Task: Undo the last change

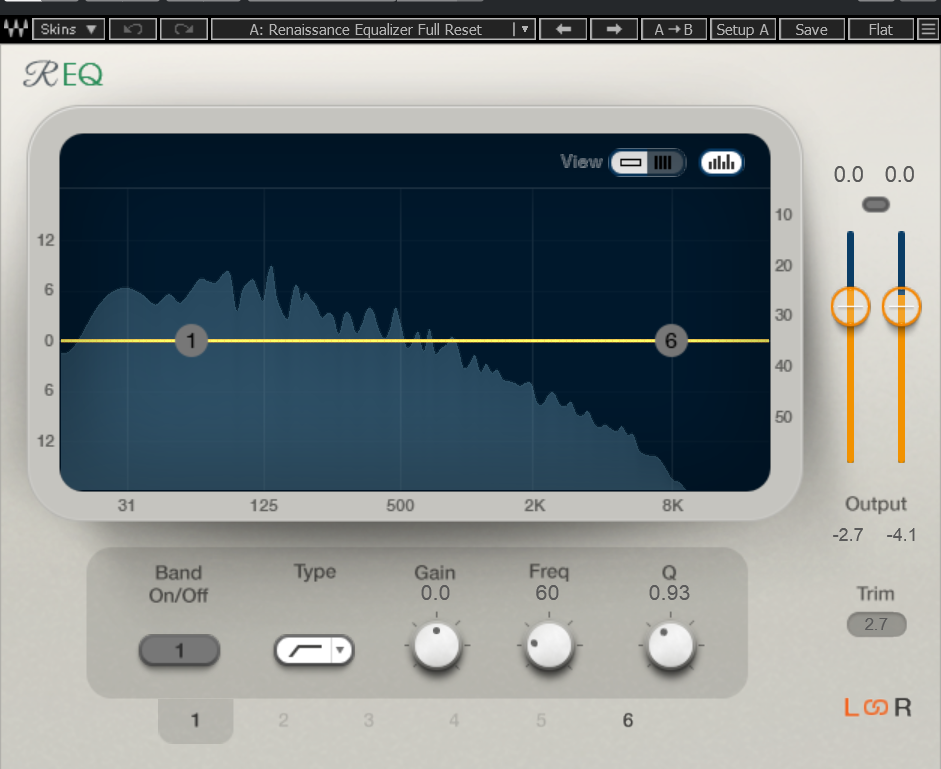Action: pos(133,29)
